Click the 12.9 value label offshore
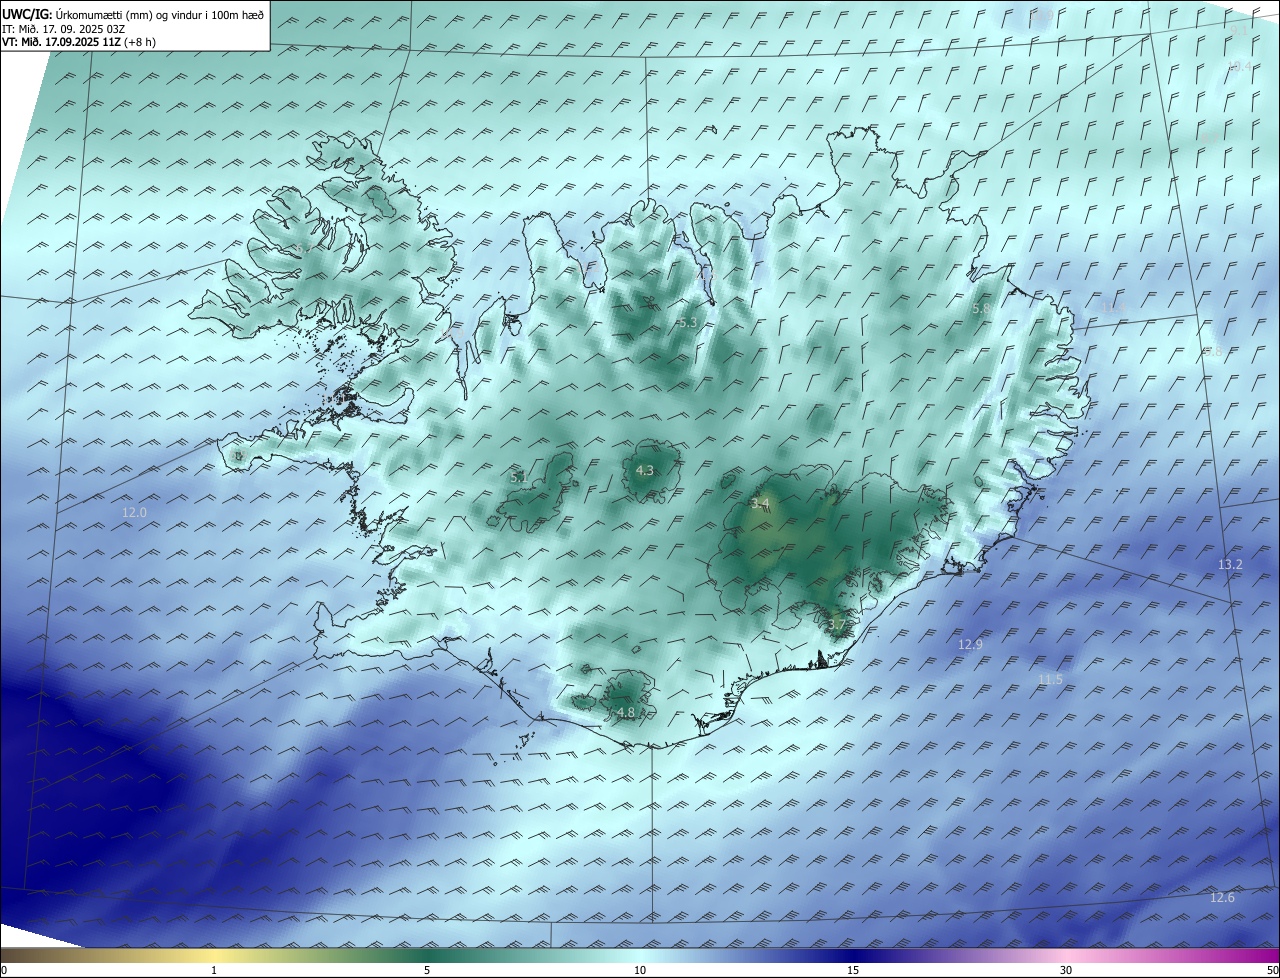The width and height of the screenshot is (1280, 978). click(970, 645)
